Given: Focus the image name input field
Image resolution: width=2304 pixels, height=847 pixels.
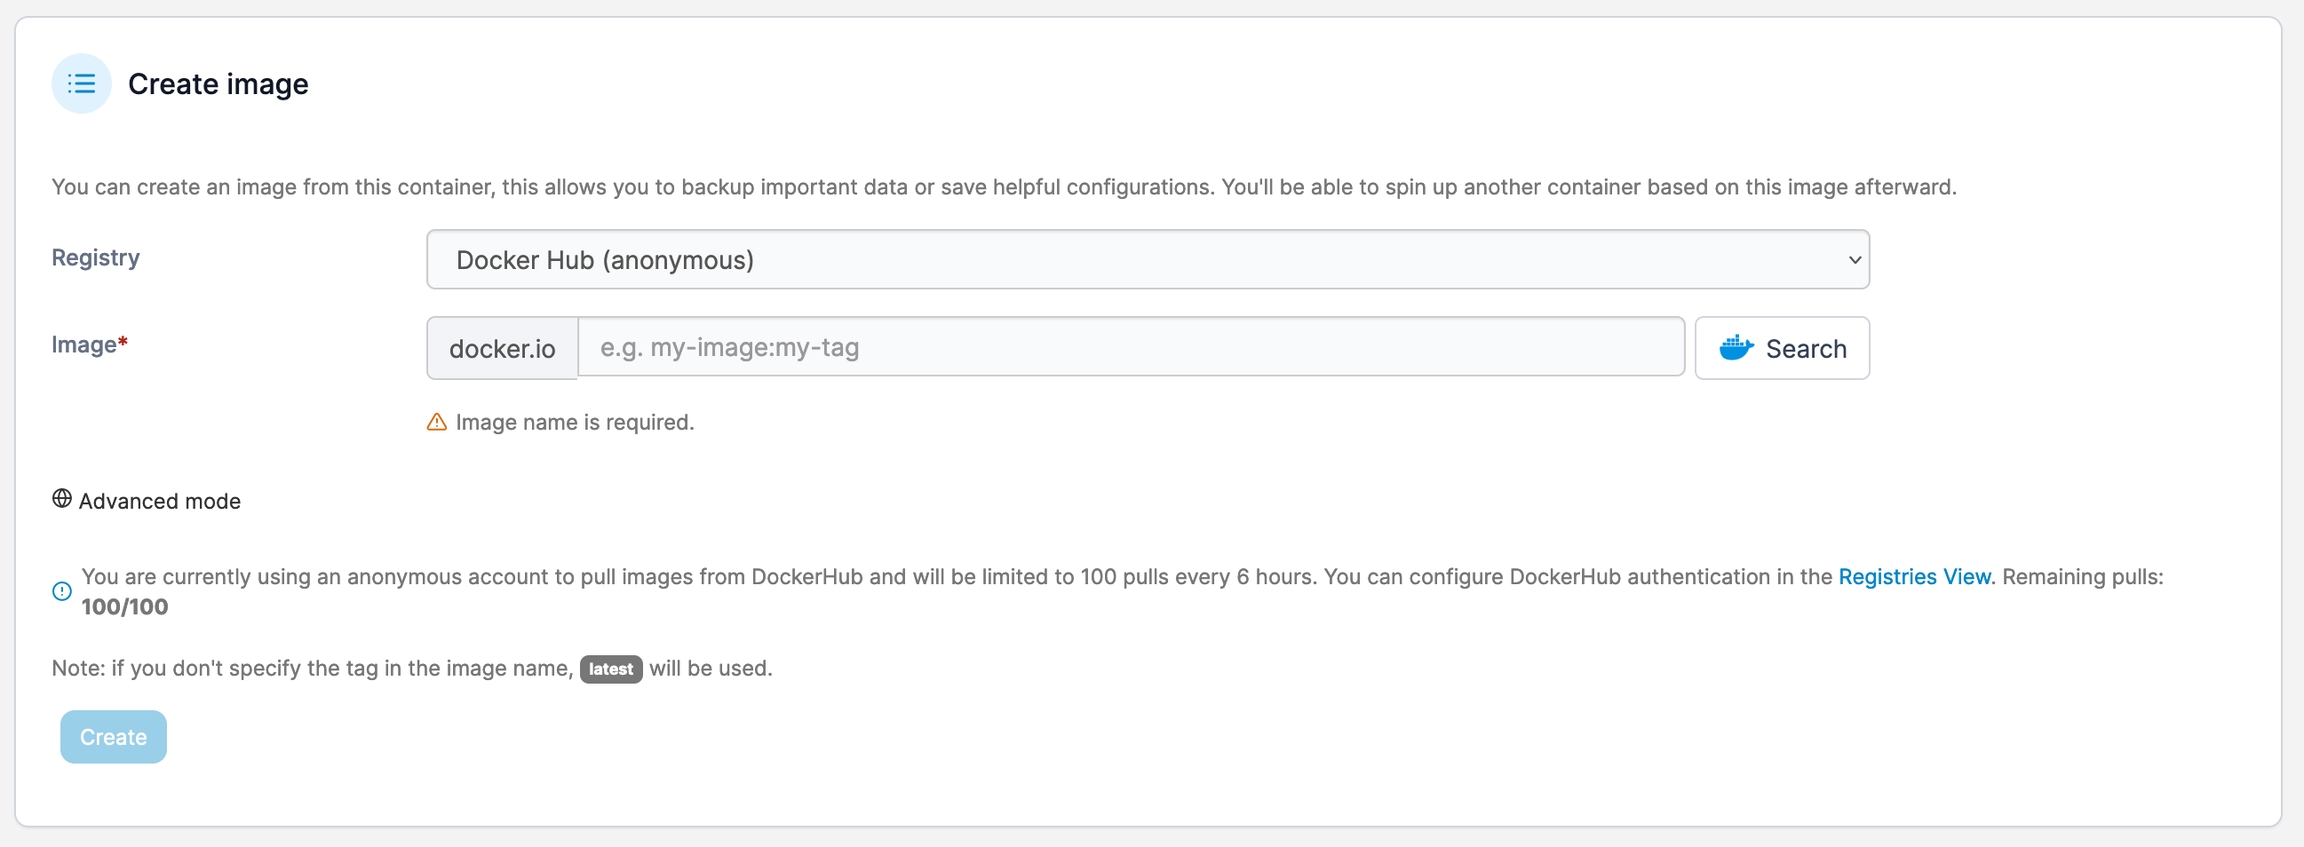Looking at the screenshot, I should pos(1130,347).
